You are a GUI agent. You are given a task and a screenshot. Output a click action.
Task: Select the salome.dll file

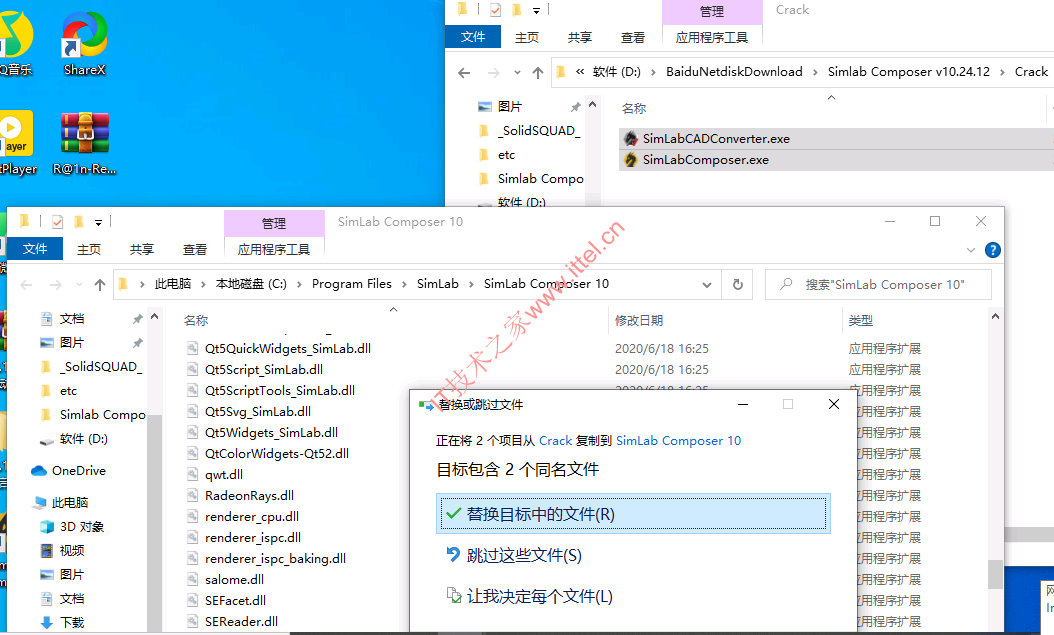coord(235,579)
